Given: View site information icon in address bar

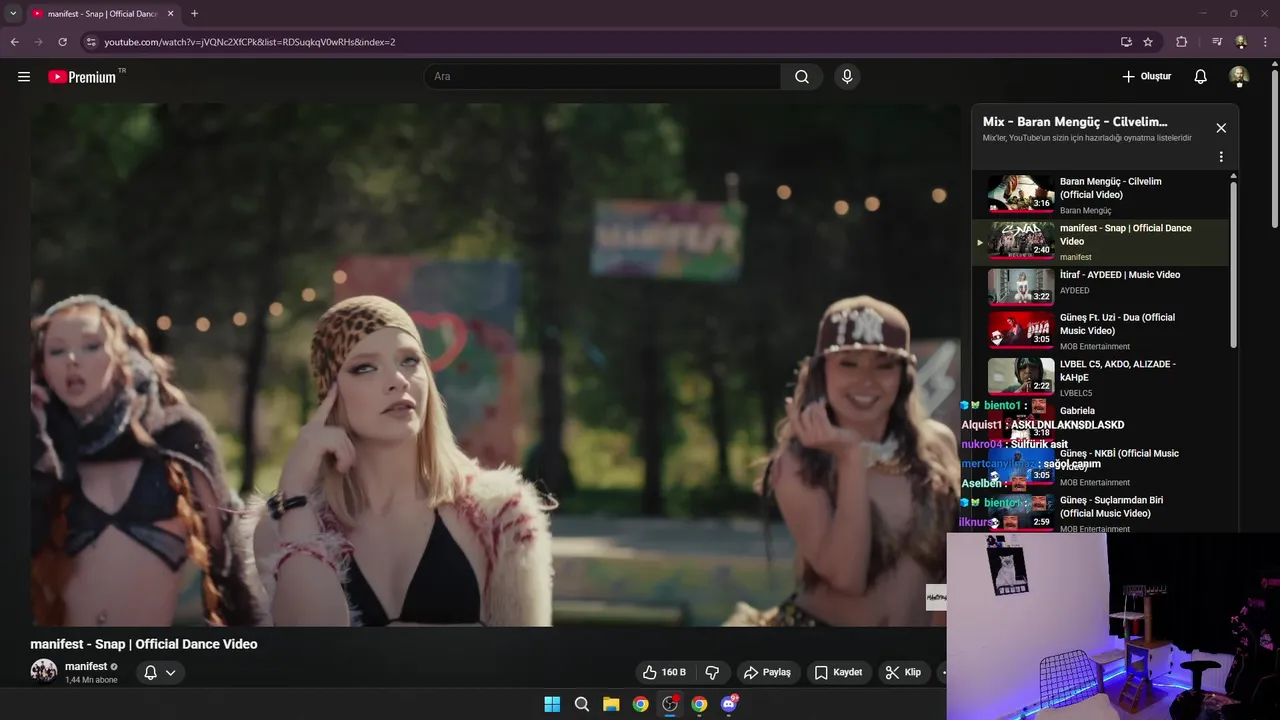Looking at the screenshot, I should pyautogui.click(x=91, y=42).
